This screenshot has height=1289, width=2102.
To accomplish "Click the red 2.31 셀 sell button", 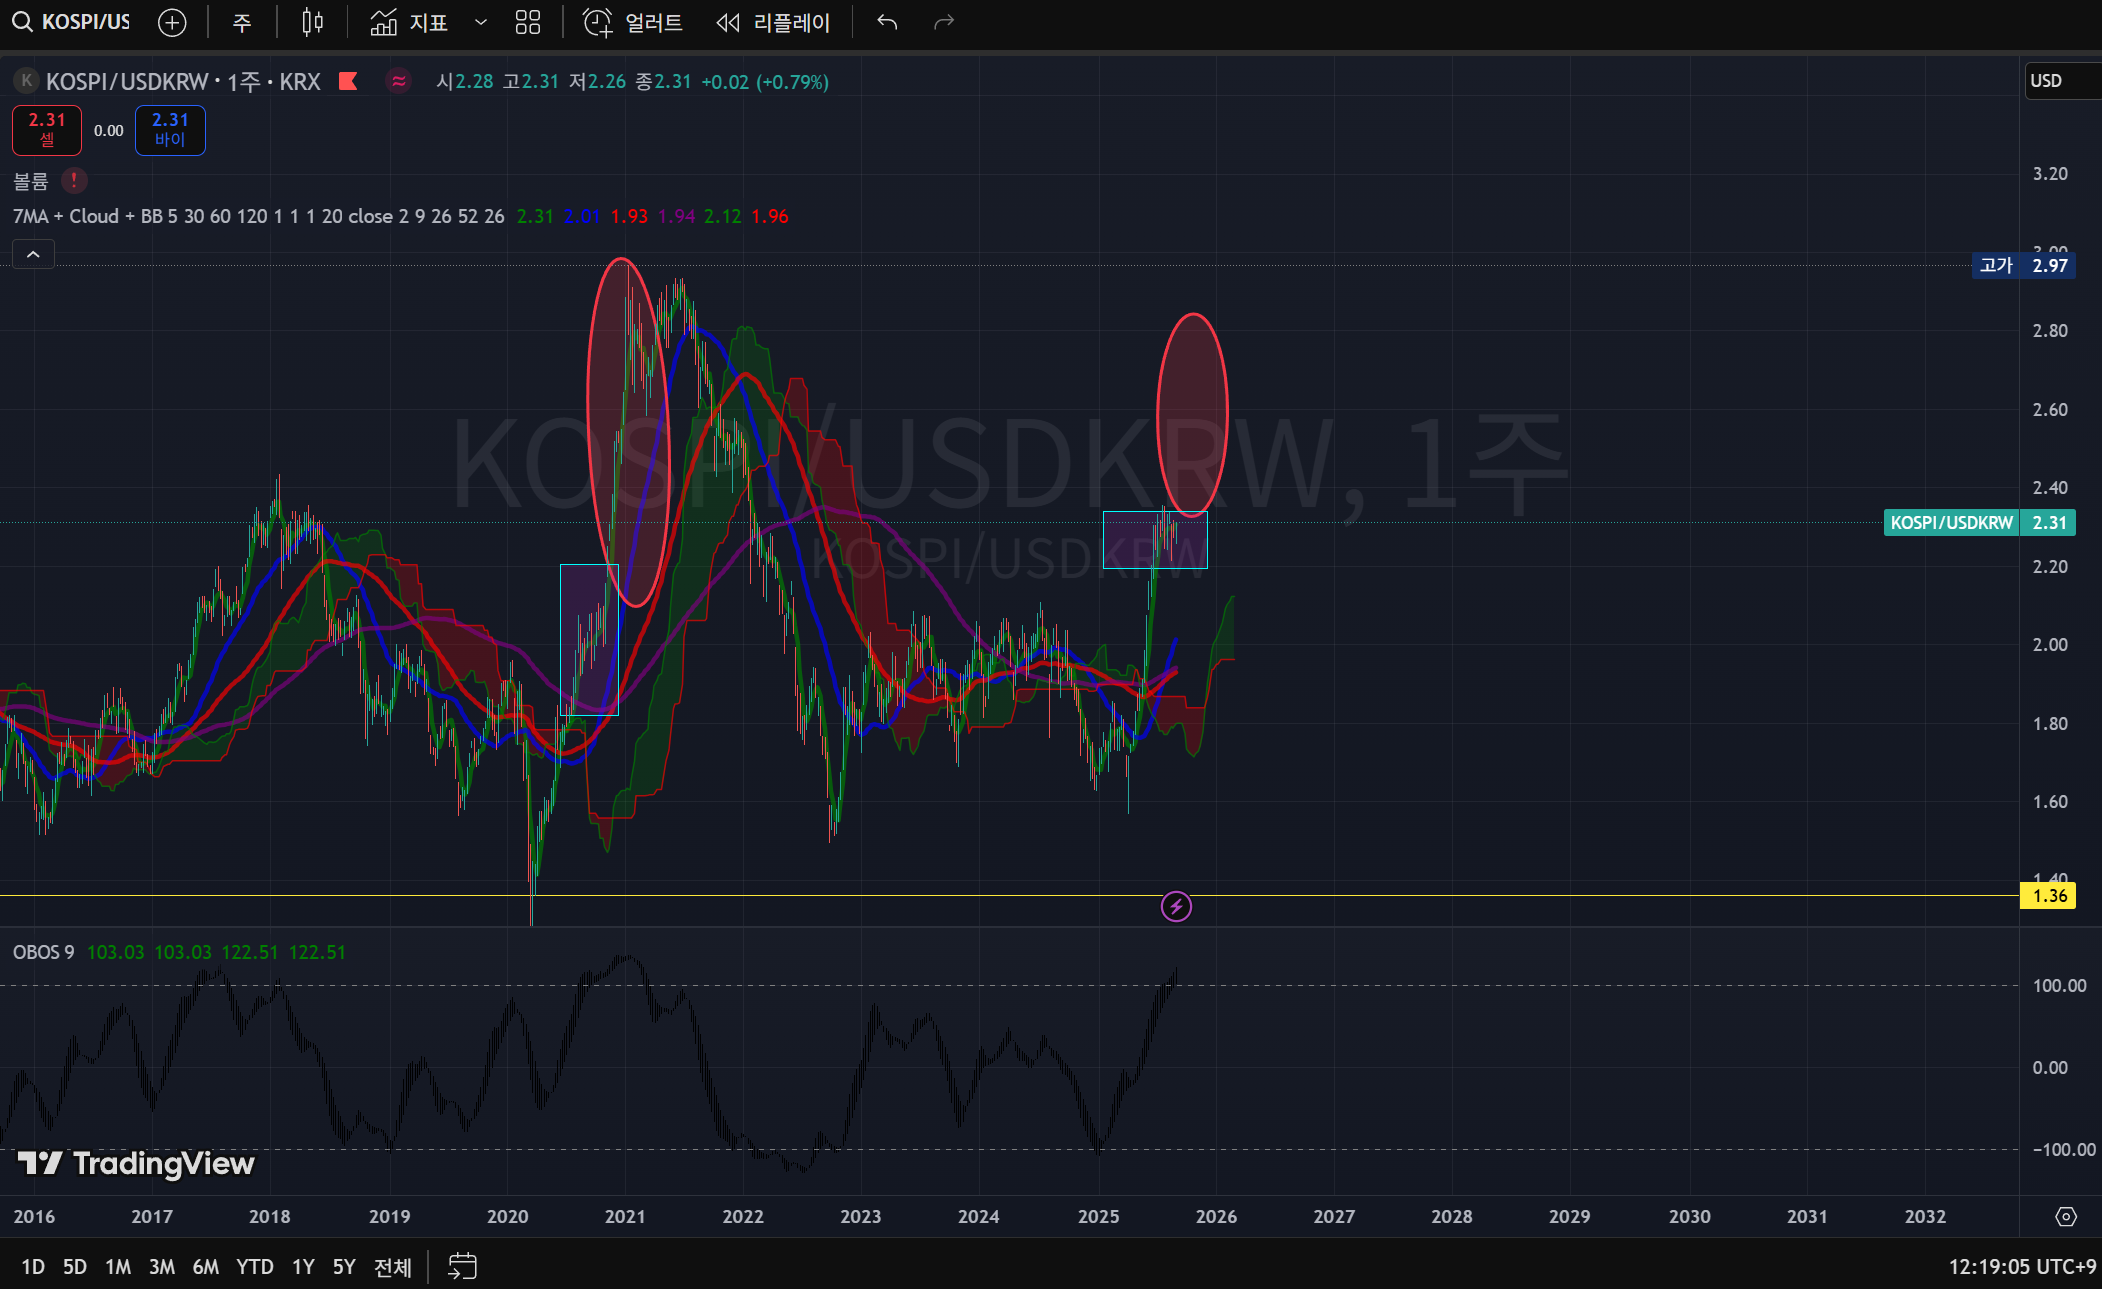I will click(47, 130).
